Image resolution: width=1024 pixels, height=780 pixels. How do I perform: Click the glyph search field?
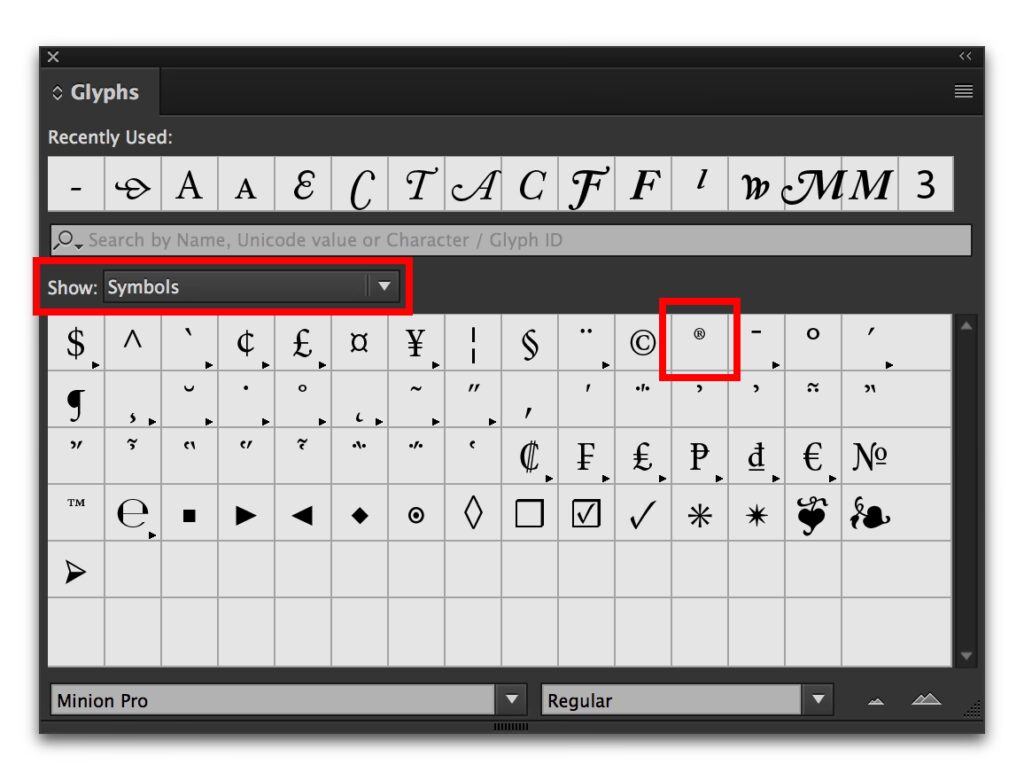point(510,240)
